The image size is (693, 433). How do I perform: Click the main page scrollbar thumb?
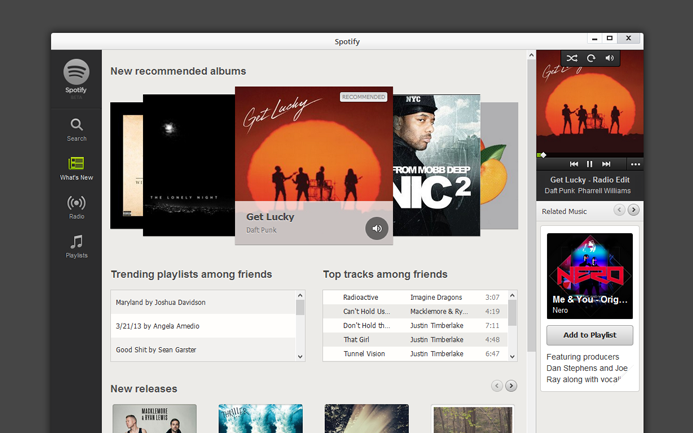(531, 205)
